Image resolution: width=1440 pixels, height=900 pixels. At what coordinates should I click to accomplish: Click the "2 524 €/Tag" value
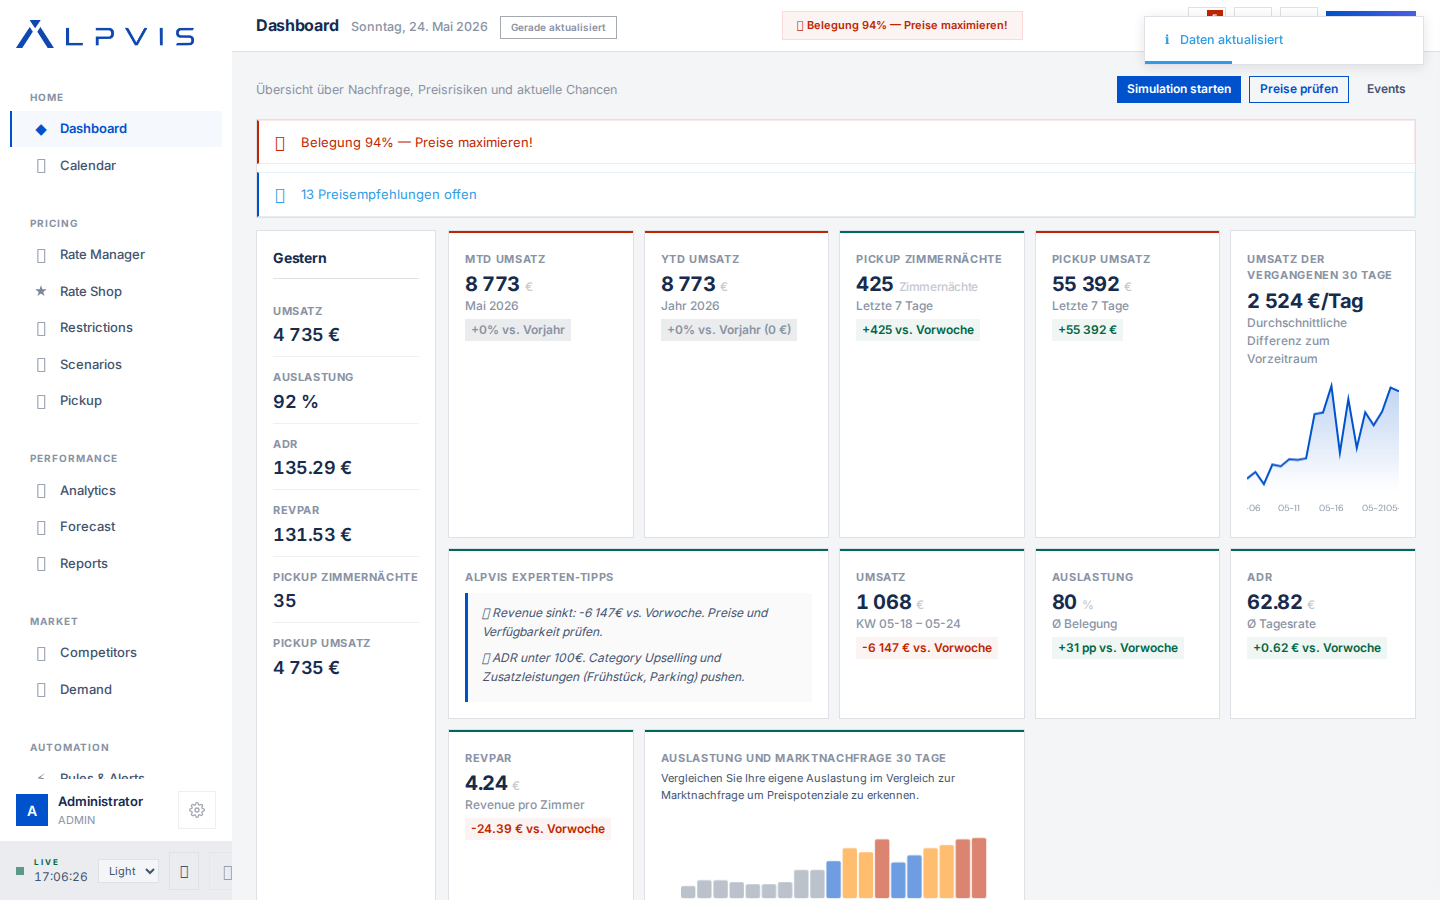[x=1305, y=301]
